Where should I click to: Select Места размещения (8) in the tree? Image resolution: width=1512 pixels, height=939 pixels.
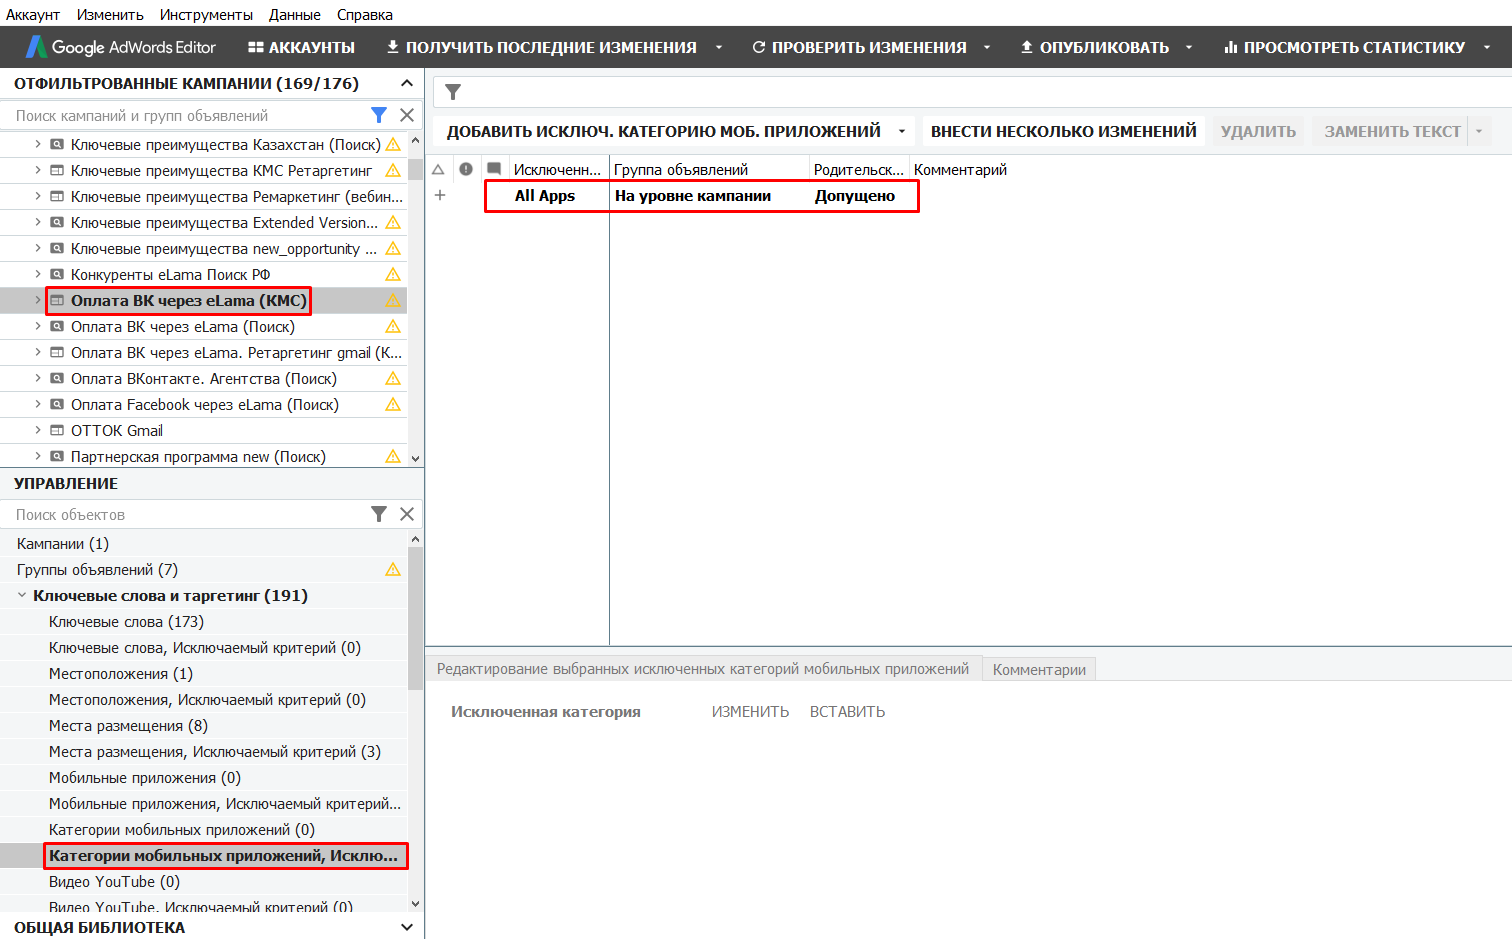tap(128, 726)
